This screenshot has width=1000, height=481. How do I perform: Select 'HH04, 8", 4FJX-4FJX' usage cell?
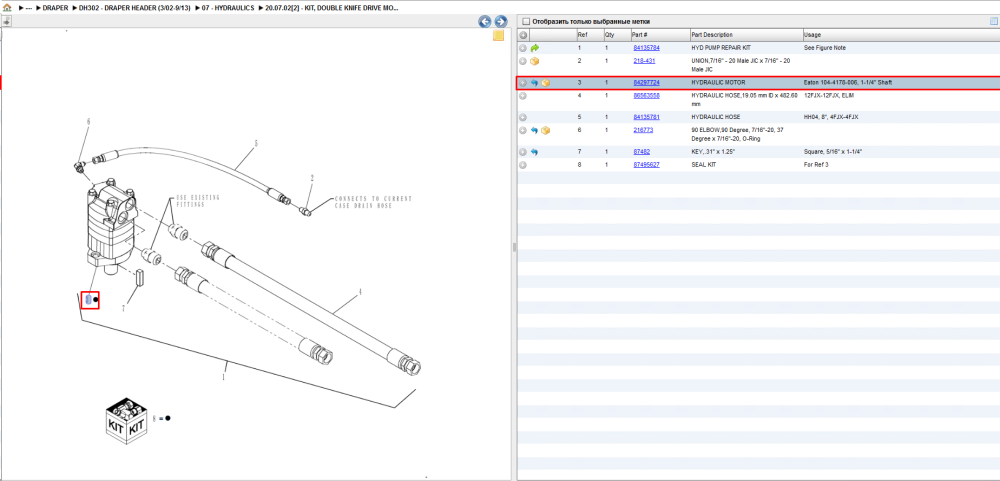click(830, 117)
